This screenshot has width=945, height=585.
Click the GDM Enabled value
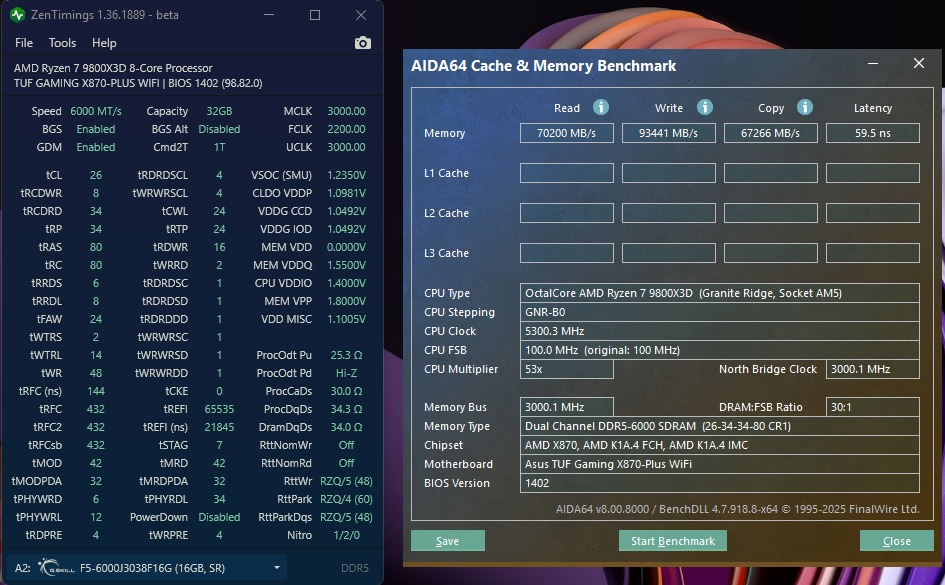coord(96,147)
